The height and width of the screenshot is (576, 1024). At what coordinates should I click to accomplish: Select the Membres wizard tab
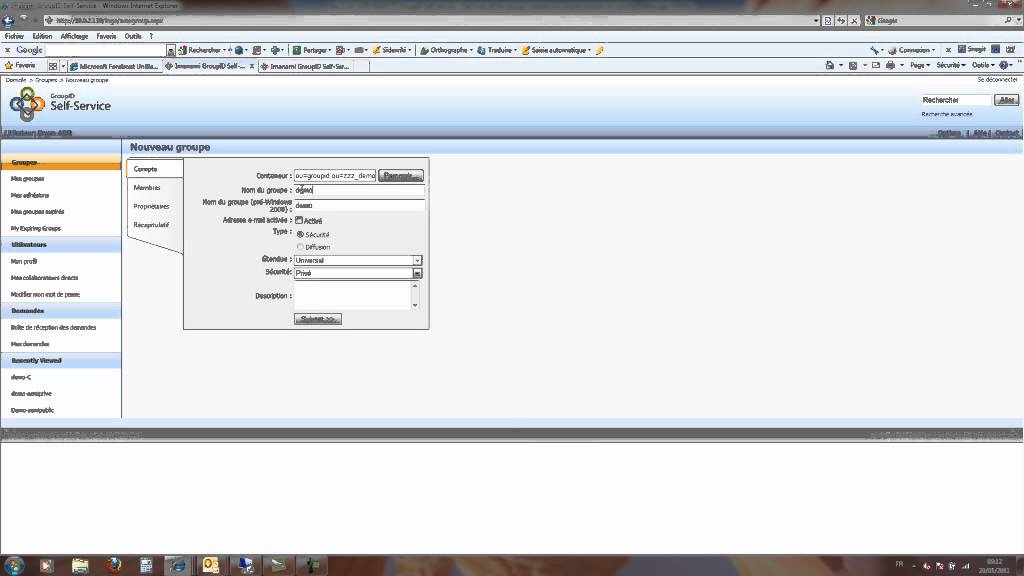tap(147, 187)
